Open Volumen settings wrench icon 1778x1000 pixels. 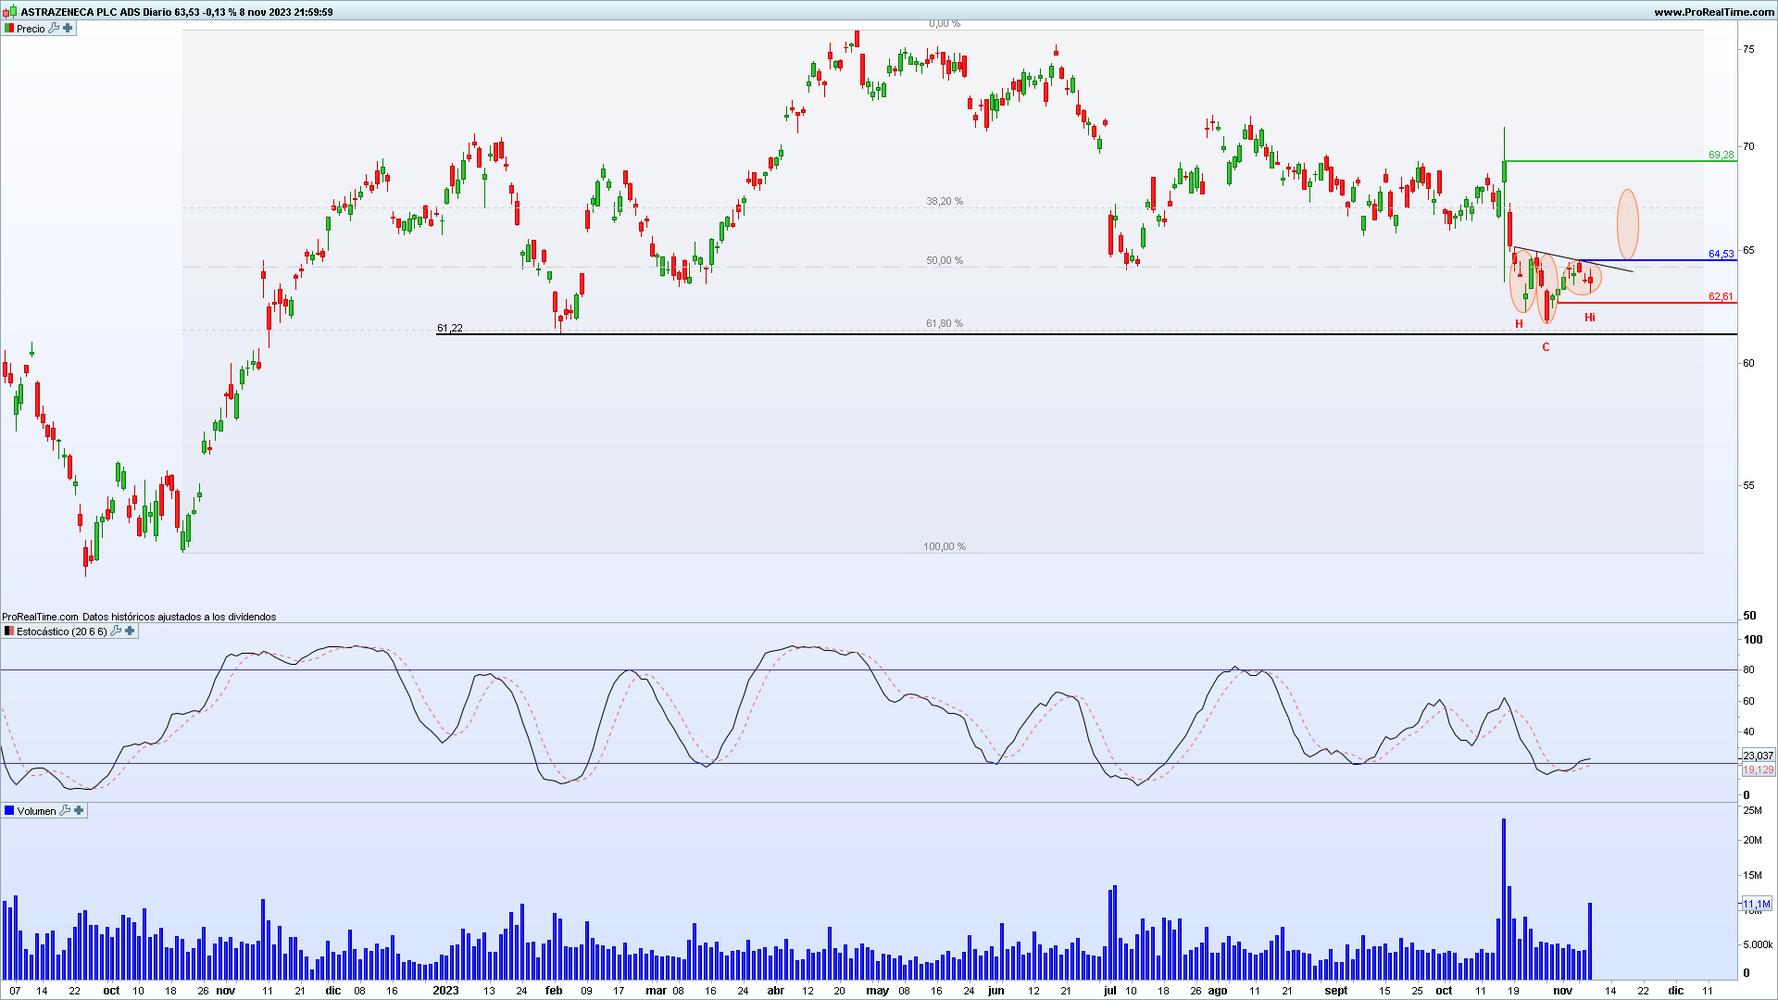[x=66, y=810]
